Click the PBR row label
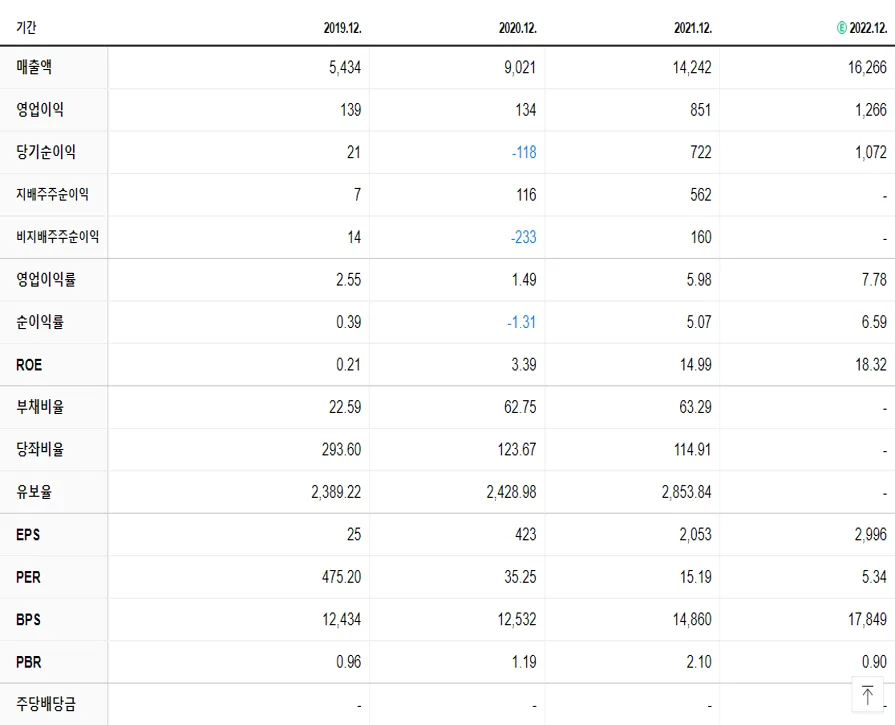895x725 pixels. point(29,662)
